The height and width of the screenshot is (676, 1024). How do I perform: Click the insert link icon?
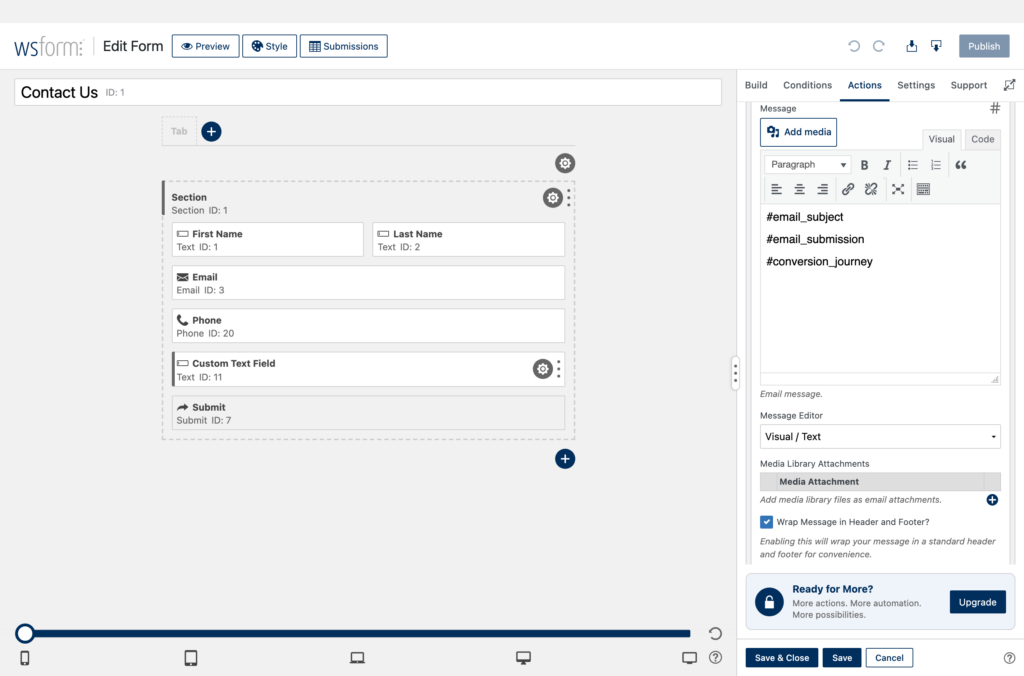coord(848,189)
